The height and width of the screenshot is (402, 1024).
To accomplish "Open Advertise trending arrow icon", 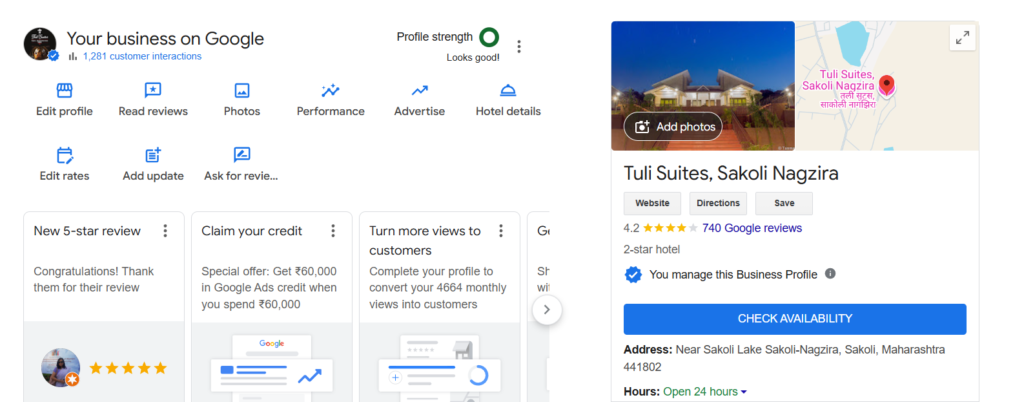I will click(419, 90).
